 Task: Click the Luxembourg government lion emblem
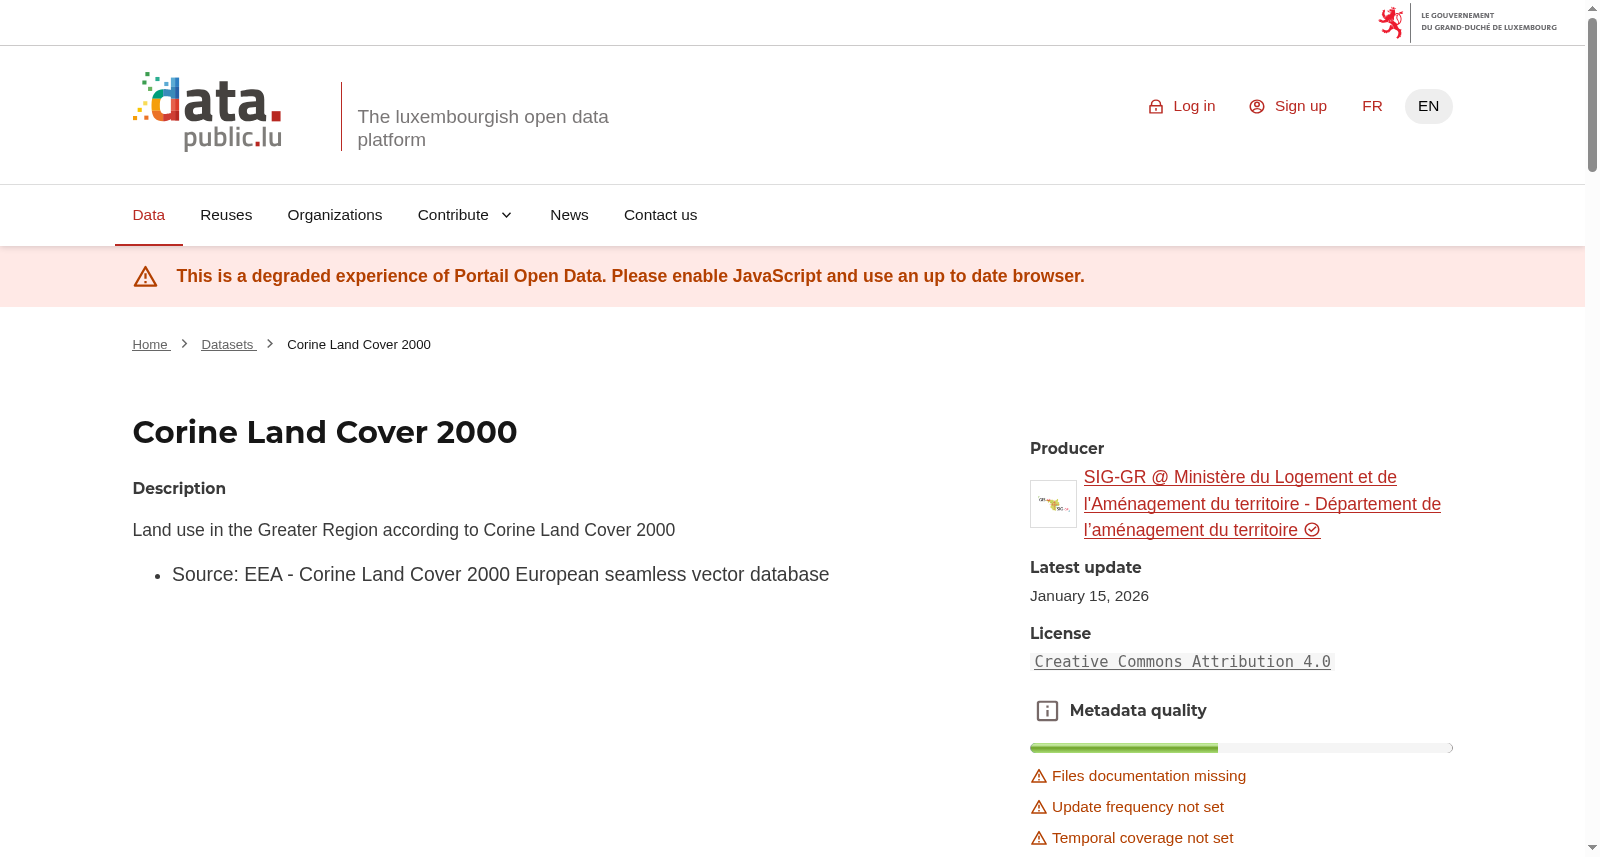point(1391,22)
